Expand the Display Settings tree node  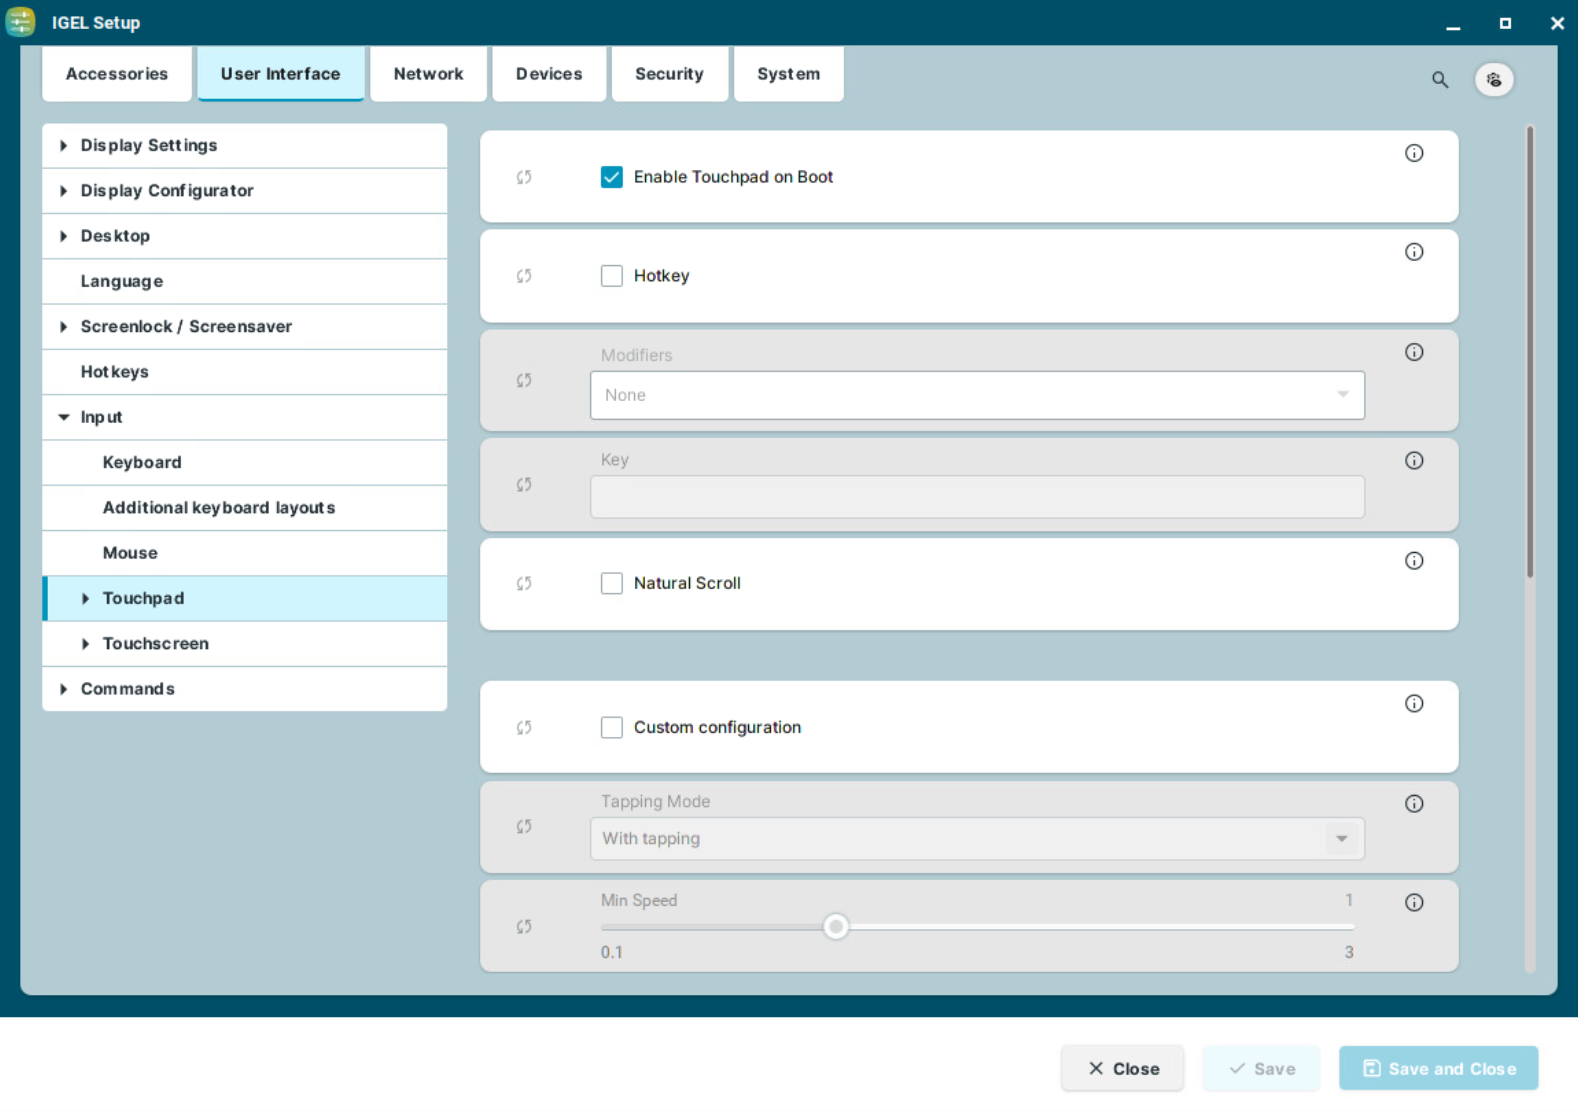point(64,146)
